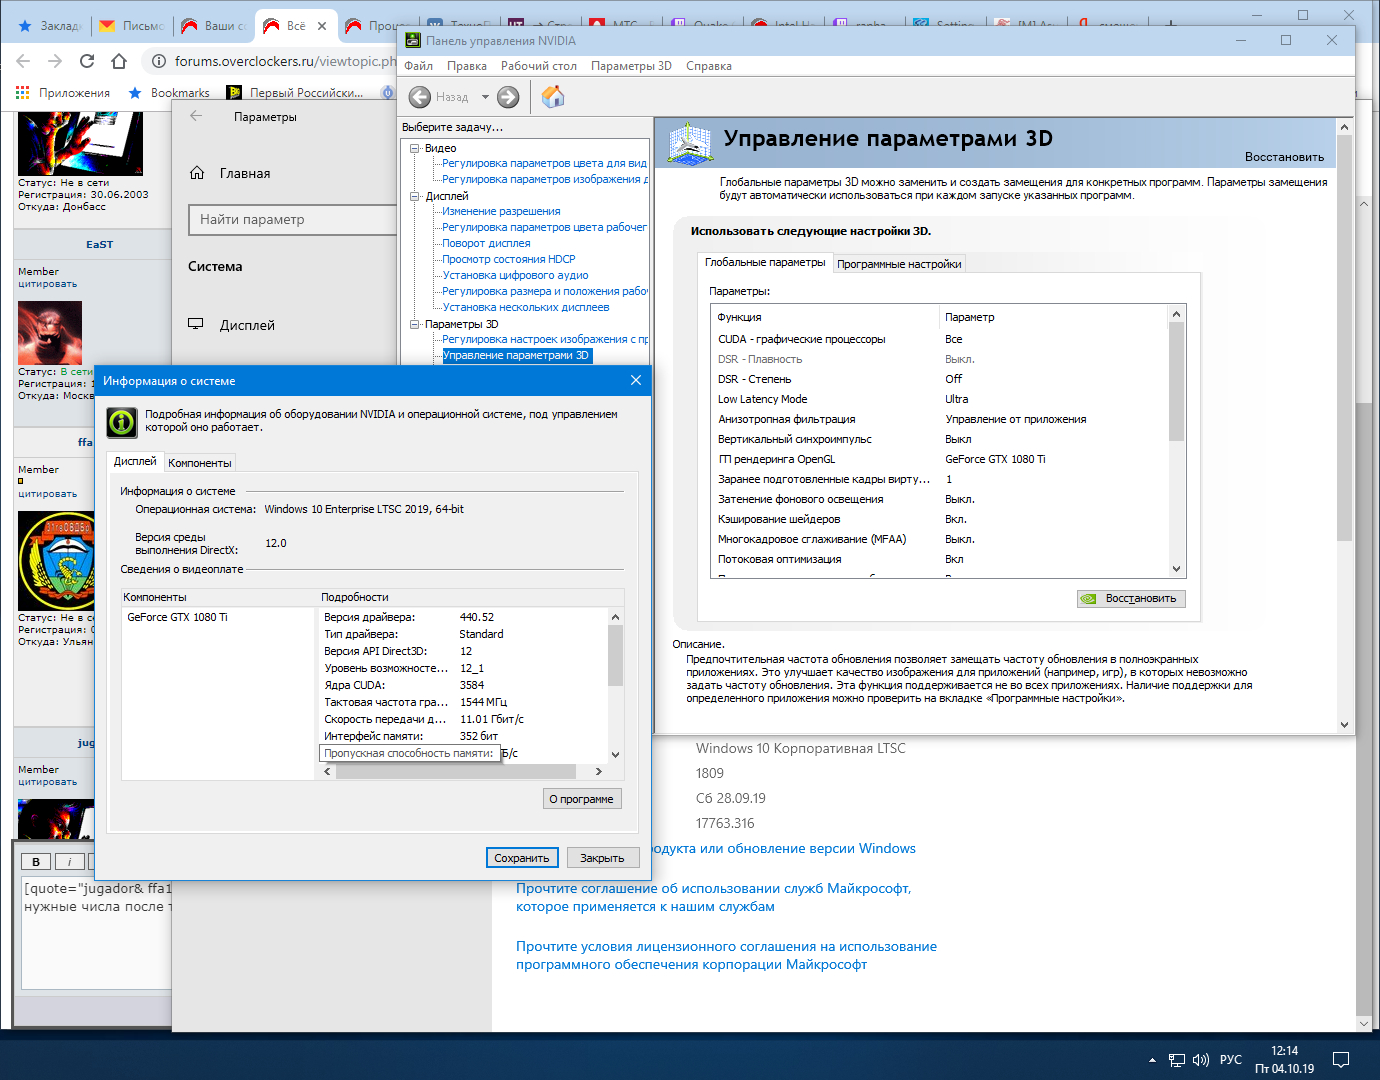Switch to the Письмо browser tab
This screenshot has width=1380, height=1080.
coord(133,26)
